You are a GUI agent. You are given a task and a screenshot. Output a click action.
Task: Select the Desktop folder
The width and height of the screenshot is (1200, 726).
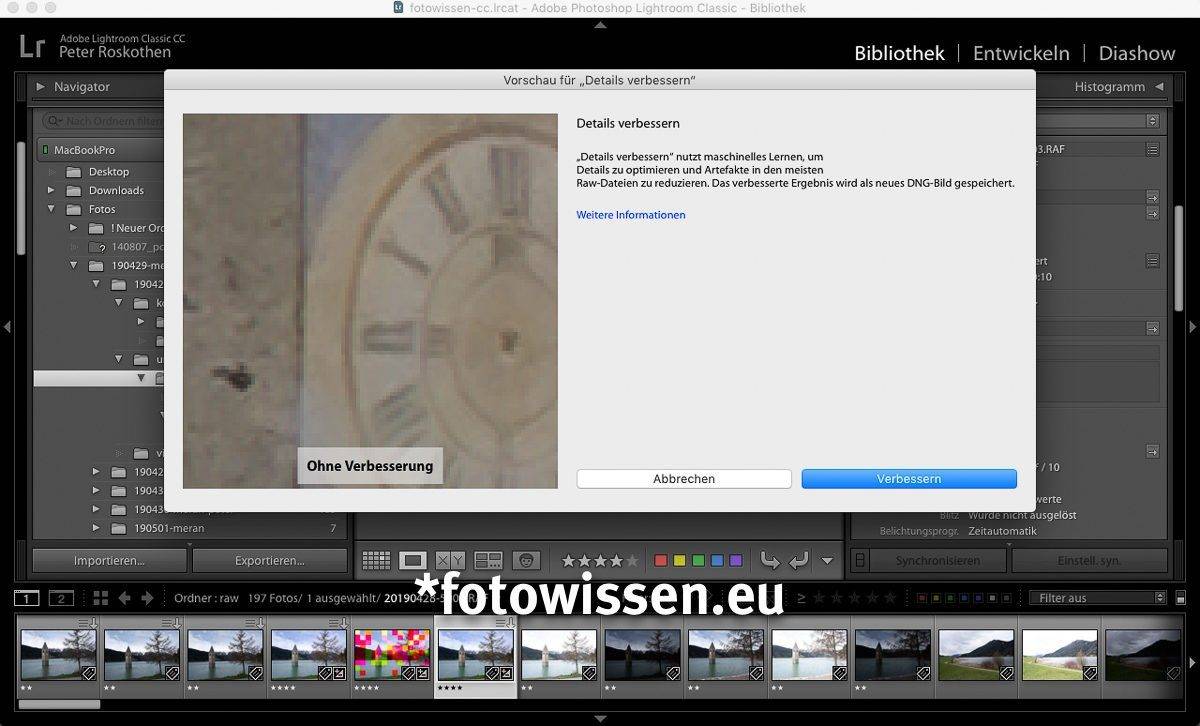tap(108, 172)
